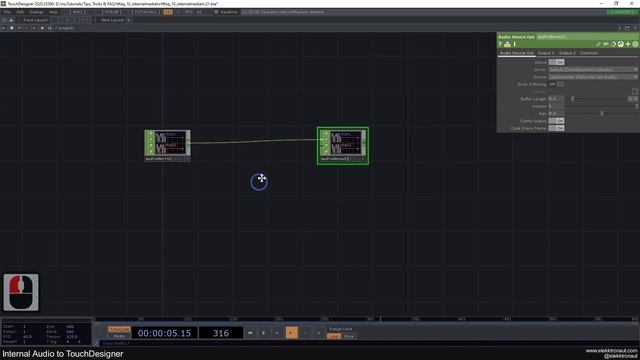This screenshot has width=640, height=360.
Task: Open the Help menu
Action: click(x=53, y=12)
